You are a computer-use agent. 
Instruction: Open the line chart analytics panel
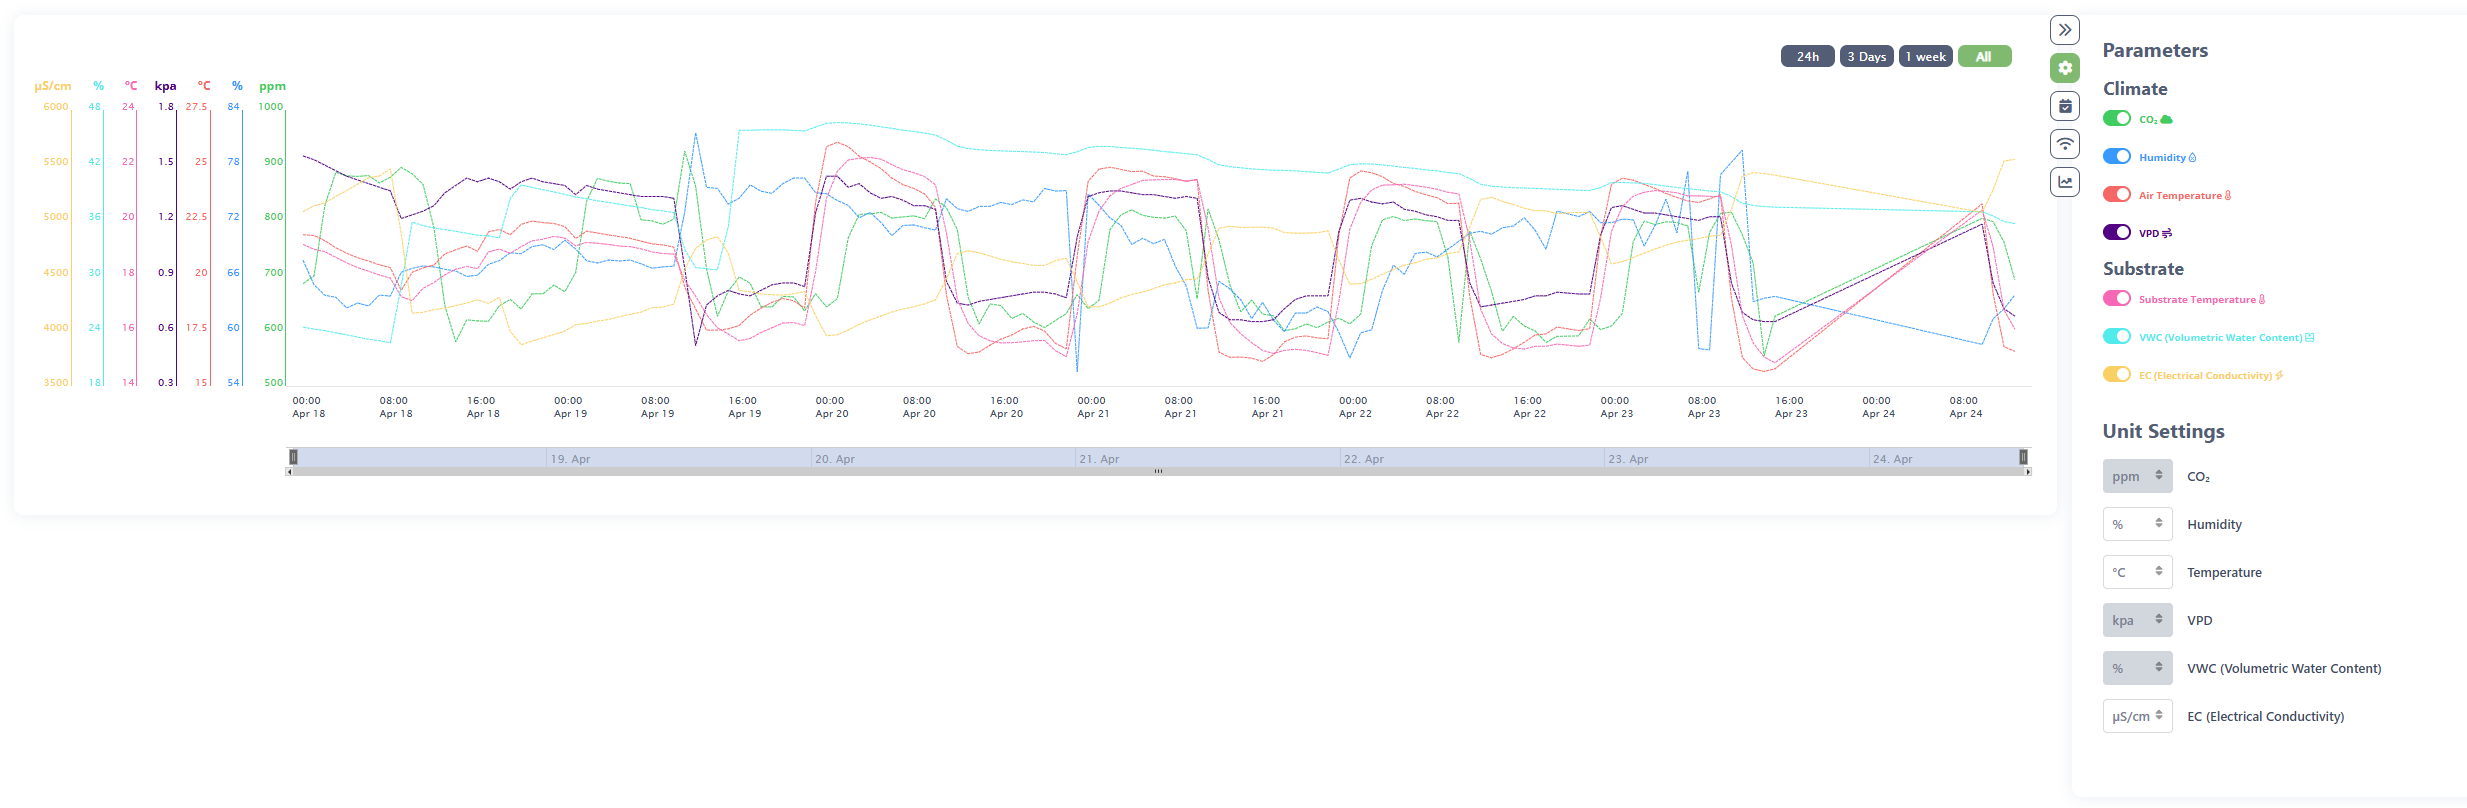(2064, 182)
